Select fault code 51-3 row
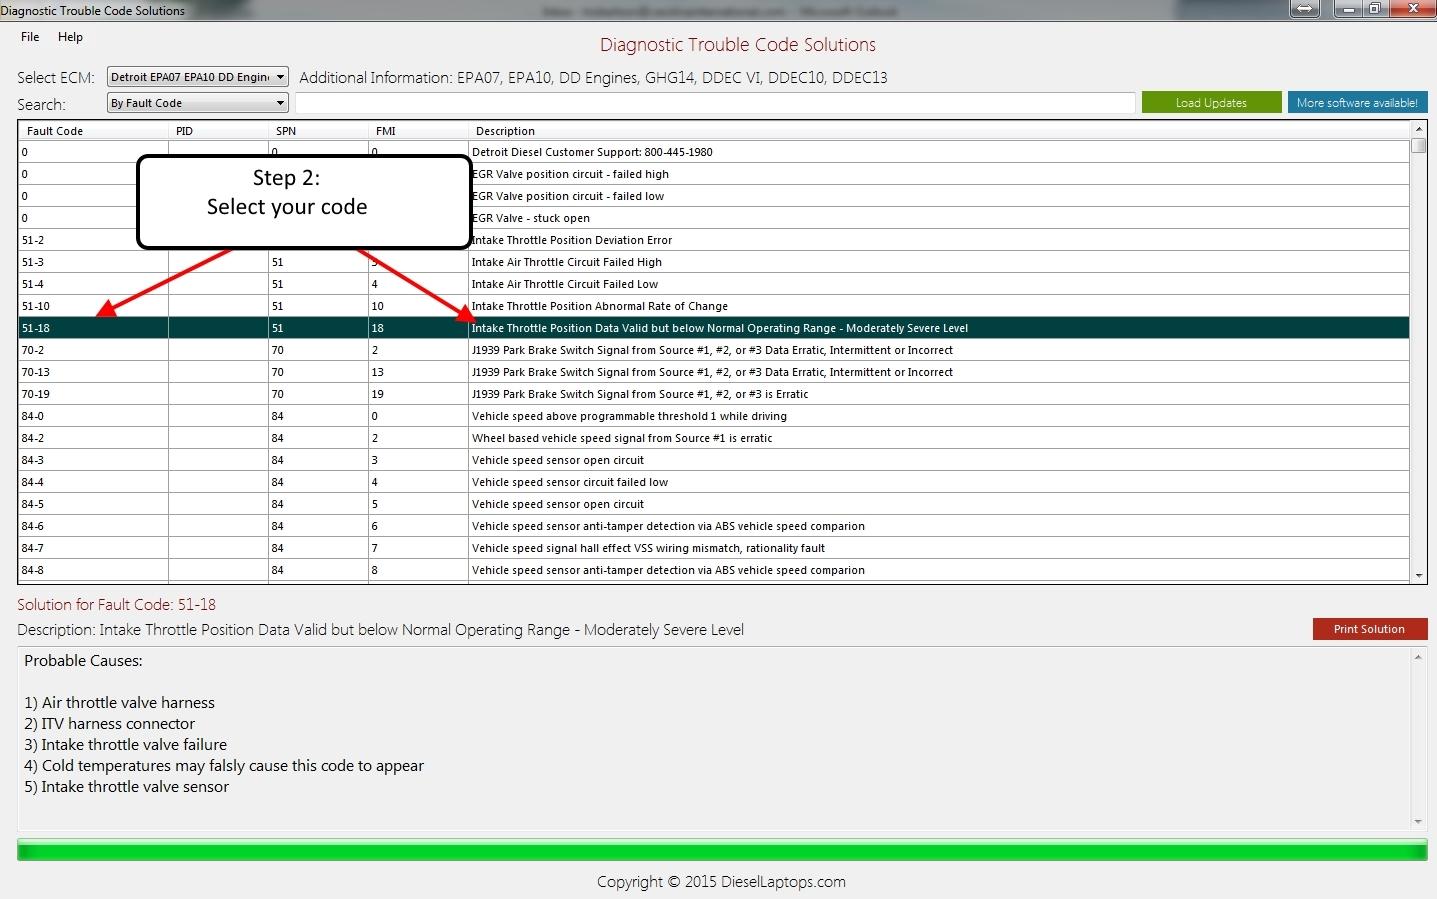1437x899 pixels. click(x=714, y=262)
